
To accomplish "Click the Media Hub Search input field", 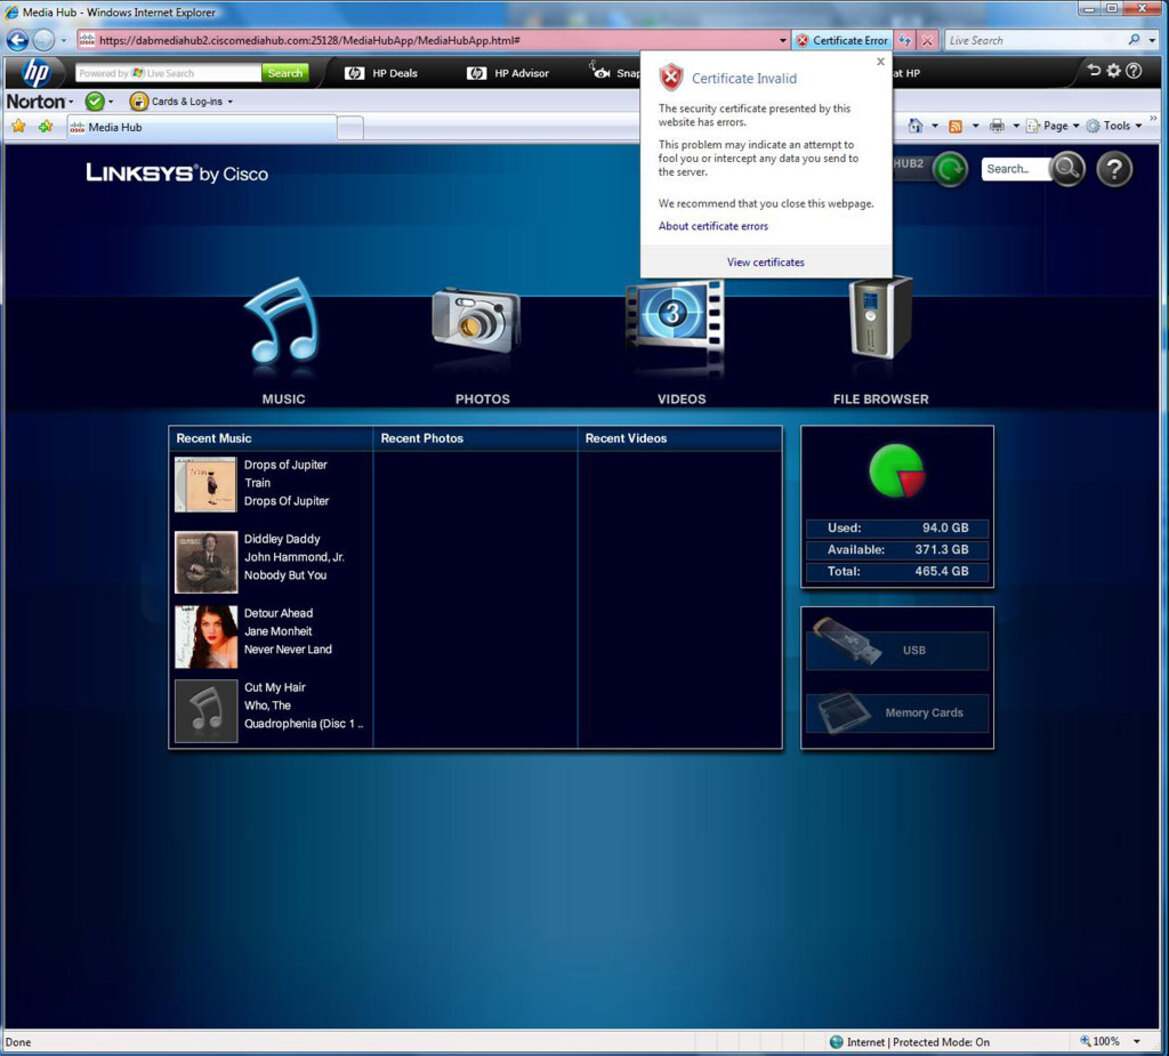I will (x=1014, y=169).
